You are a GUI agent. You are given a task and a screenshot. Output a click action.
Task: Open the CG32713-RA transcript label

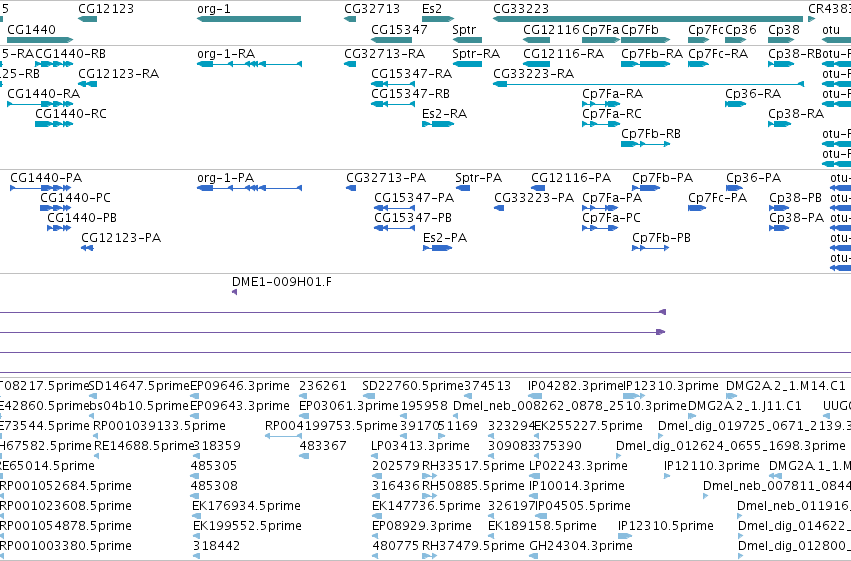pos(385,54)
